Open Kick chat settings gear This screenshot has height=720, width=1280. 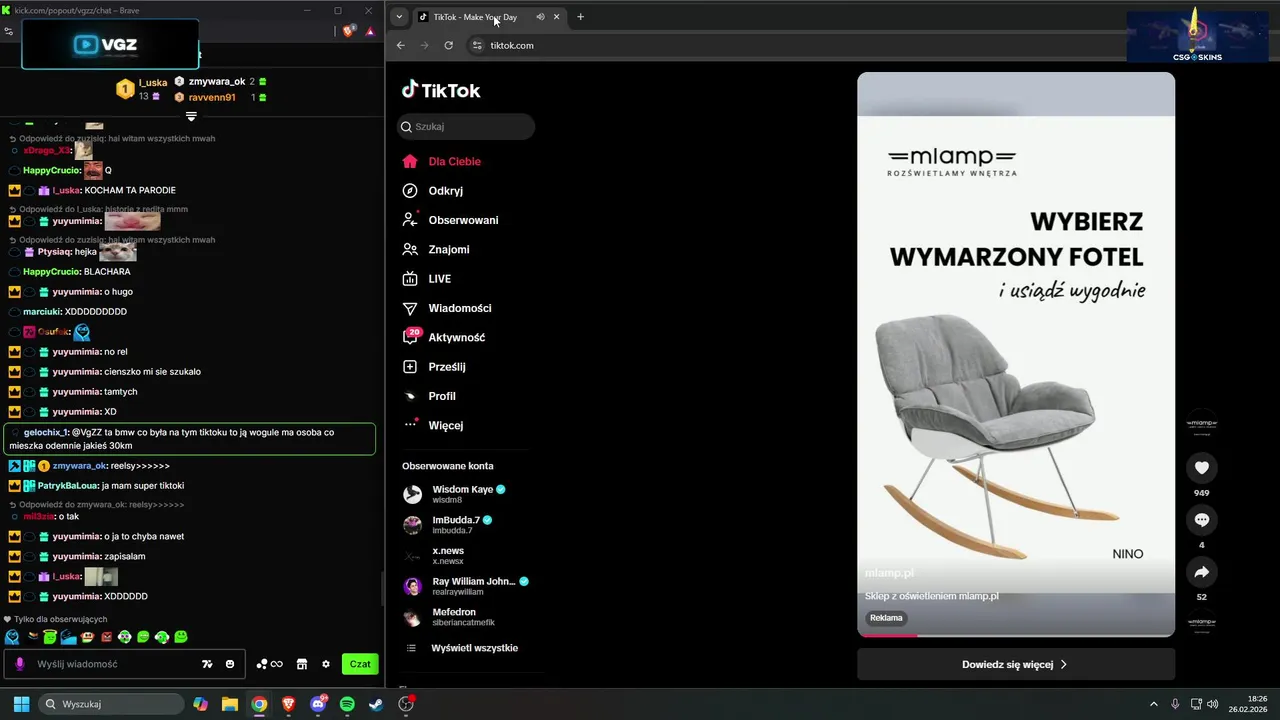click(326, 664)
